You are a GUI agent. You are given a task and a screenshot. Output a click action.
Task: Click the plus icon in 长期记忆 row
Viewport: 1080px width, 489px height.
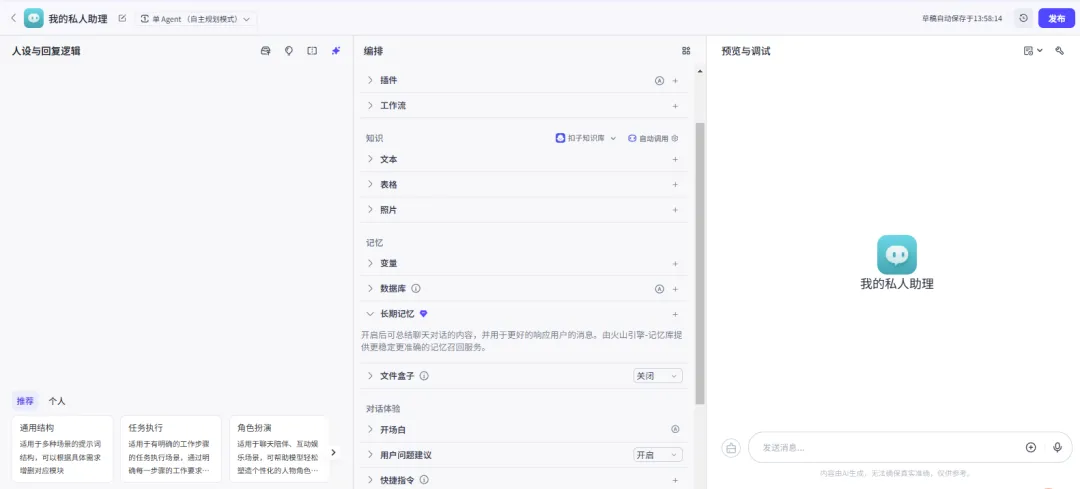tap(675, 315)
